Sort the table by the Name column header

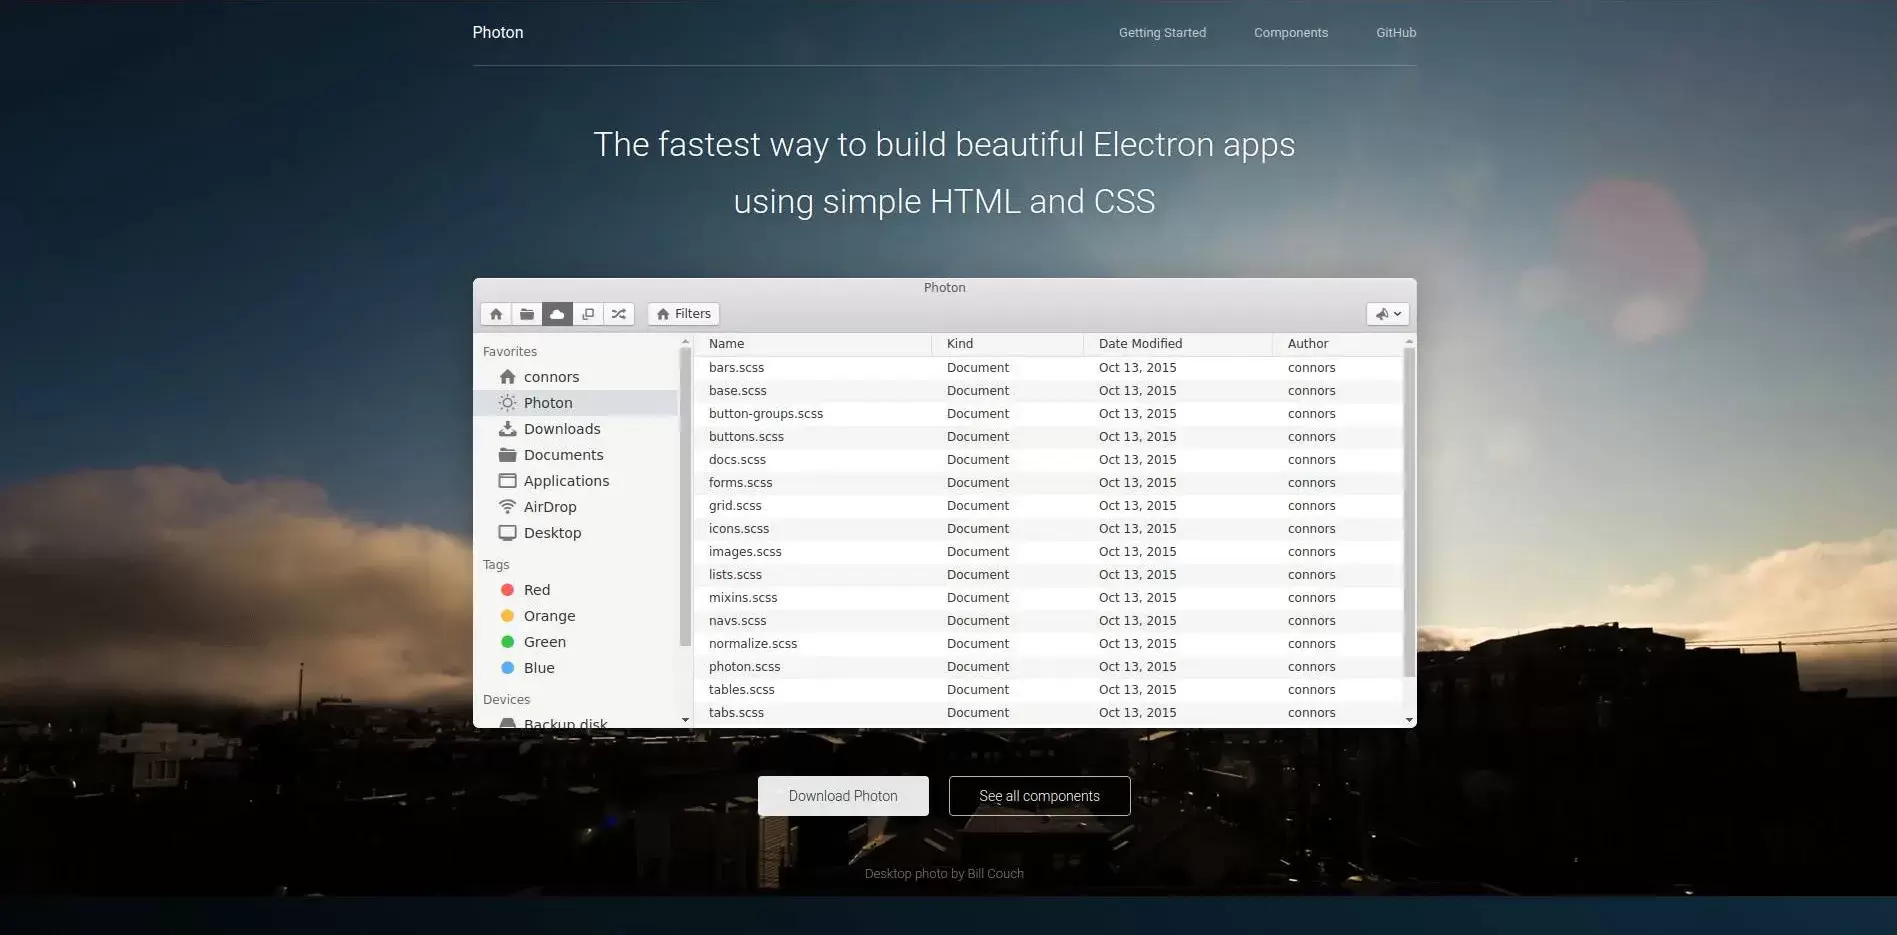coord(727,344)
